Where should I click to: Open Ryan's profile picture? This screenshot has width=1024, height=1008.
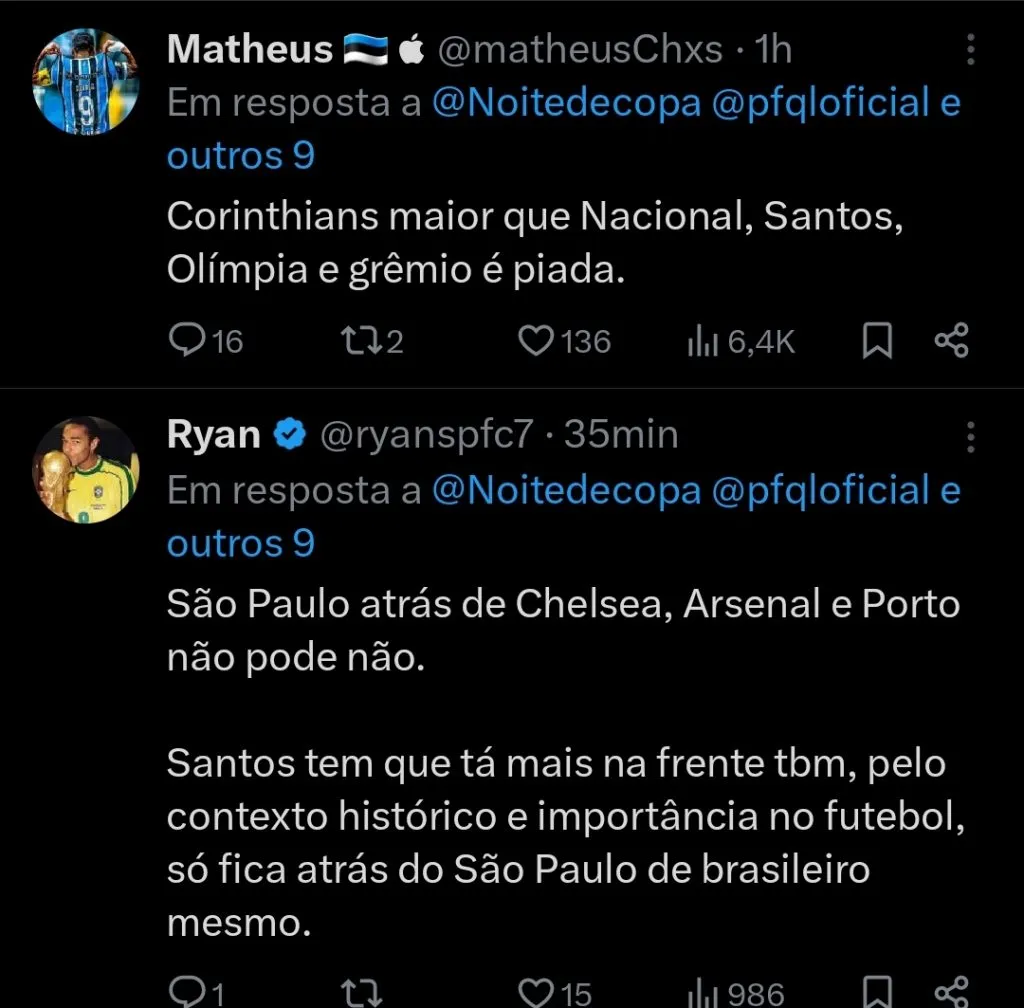pyautogui.click(x=86, y=468)
